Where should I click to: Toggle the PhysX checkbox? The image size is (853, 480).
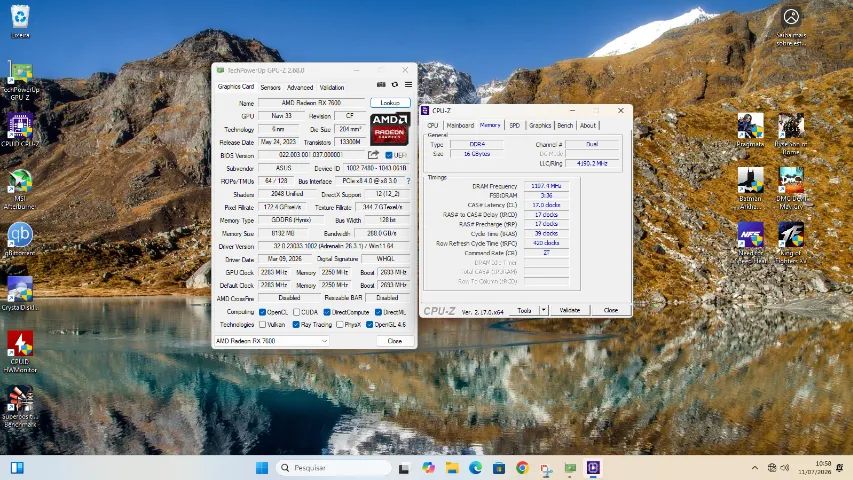[339, 324]
